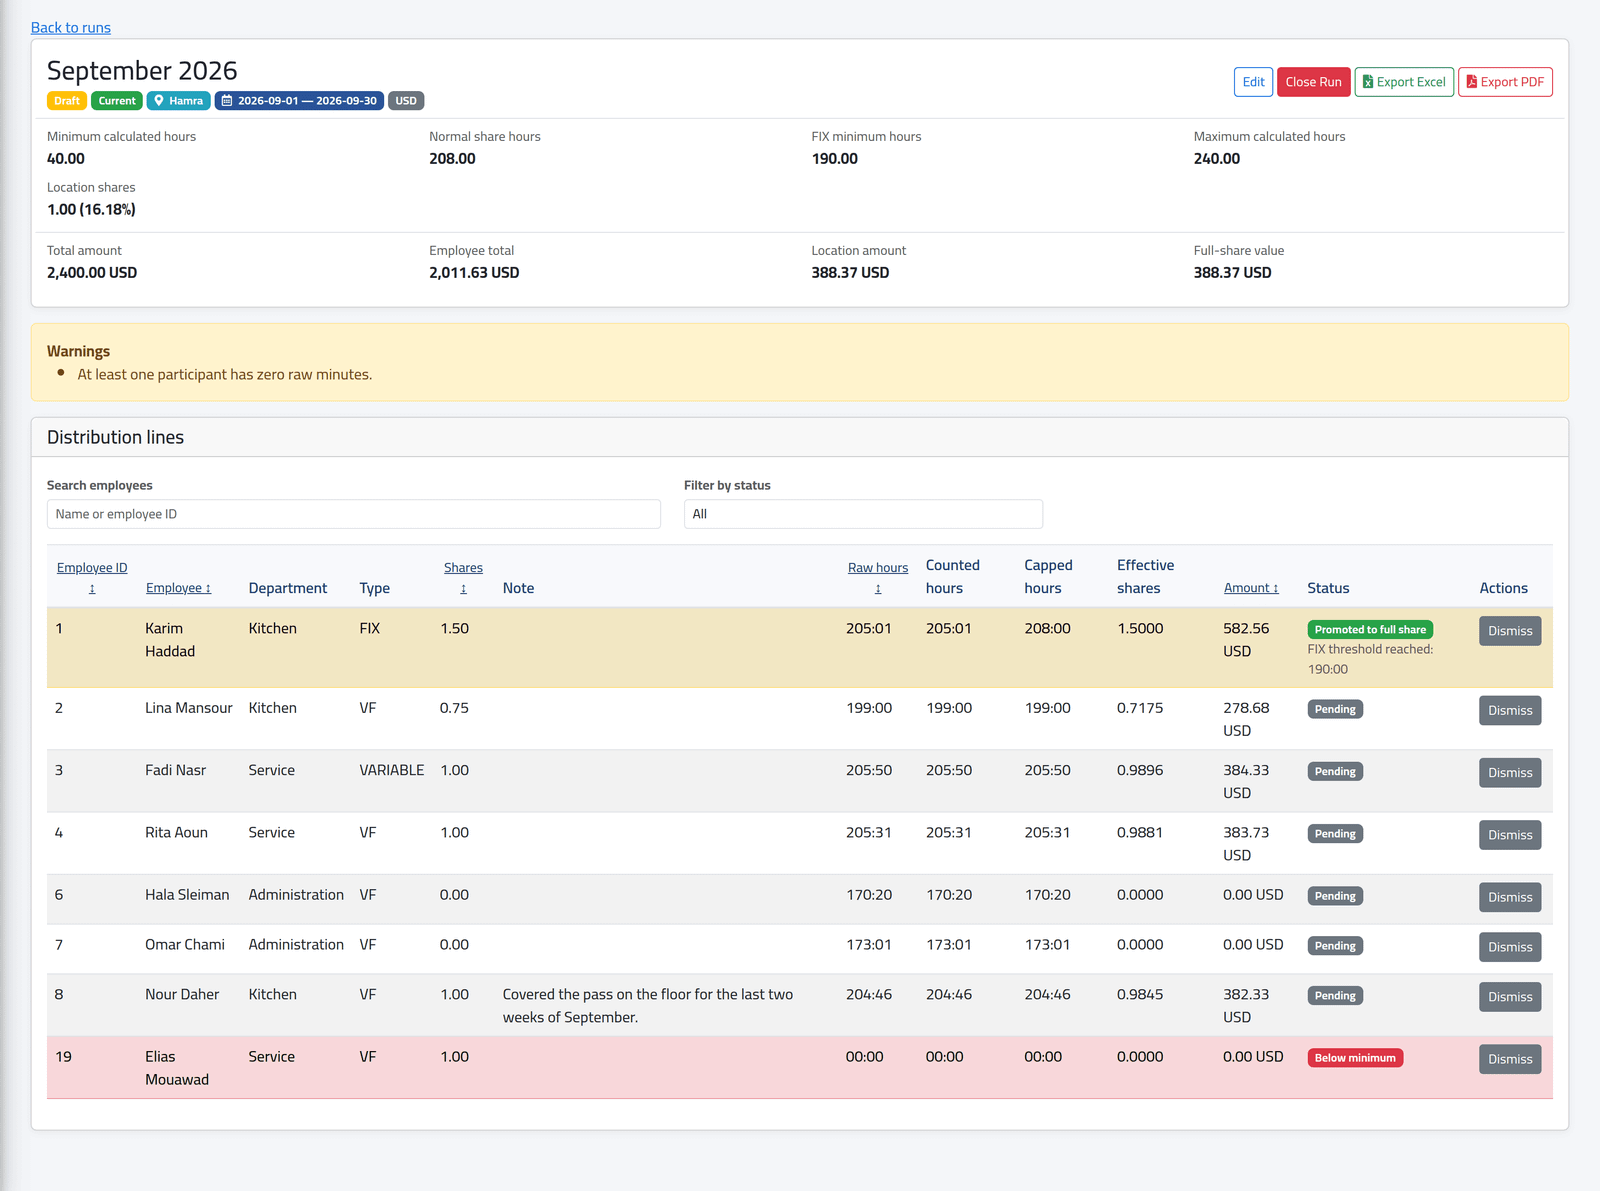
Task: Click the USD currency badge
Action: pos(406,101)
